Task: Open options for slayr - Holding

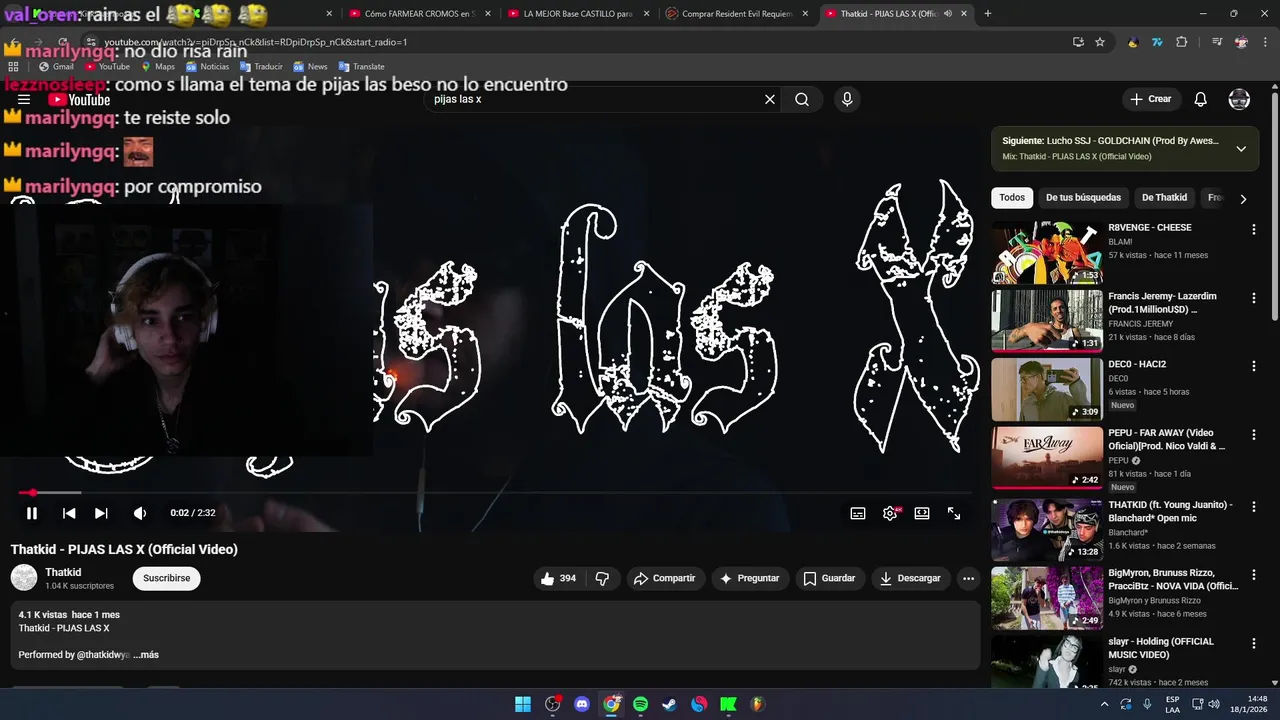Action: (x=1253, y=643)
